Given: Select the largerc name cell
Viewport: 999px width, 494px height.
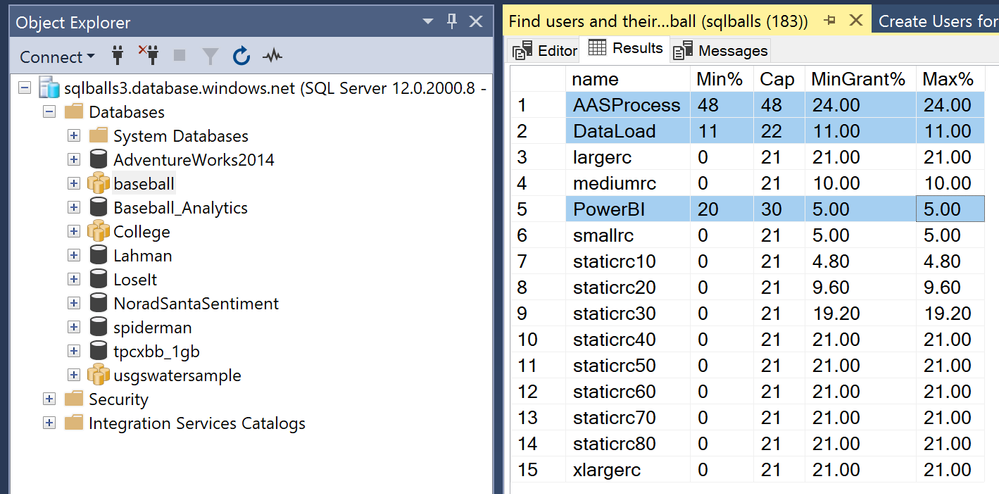Looking at the screenshot, I should click(628, 157).
